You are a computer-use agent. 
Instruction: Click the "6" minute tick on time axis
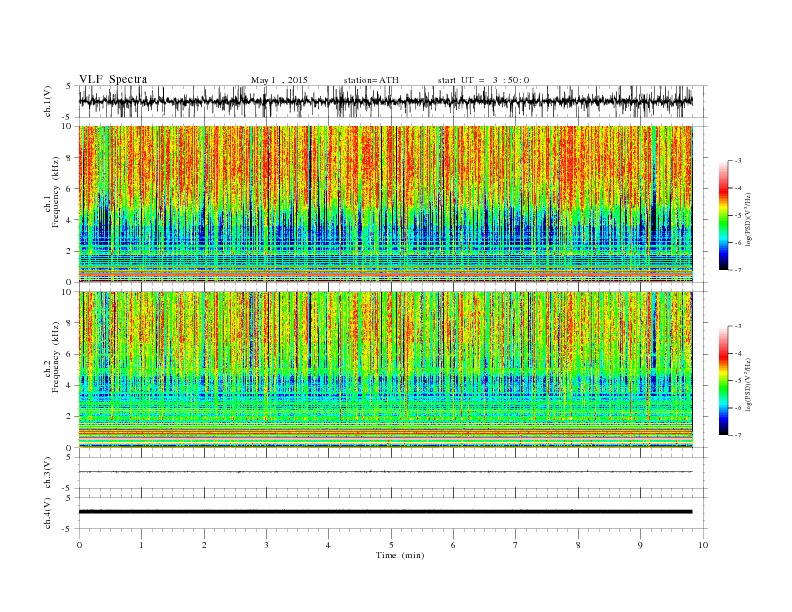click(453, 545)
